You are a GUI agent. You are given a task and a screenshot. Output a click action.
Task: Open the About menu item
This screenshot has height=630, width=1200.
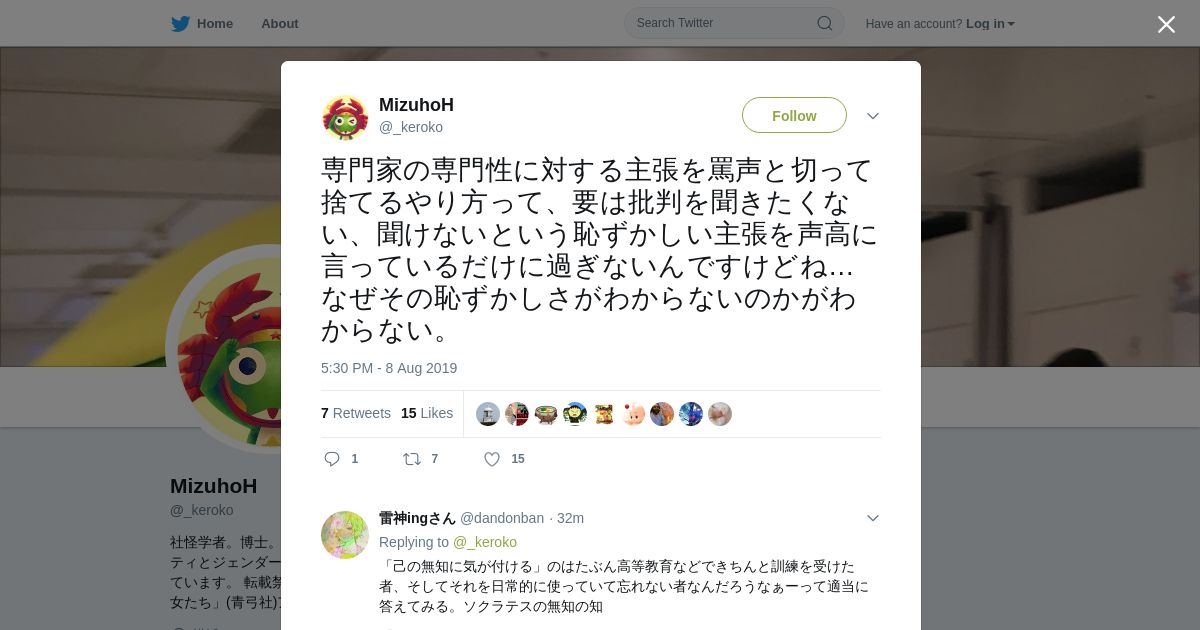tap(280, 23)
